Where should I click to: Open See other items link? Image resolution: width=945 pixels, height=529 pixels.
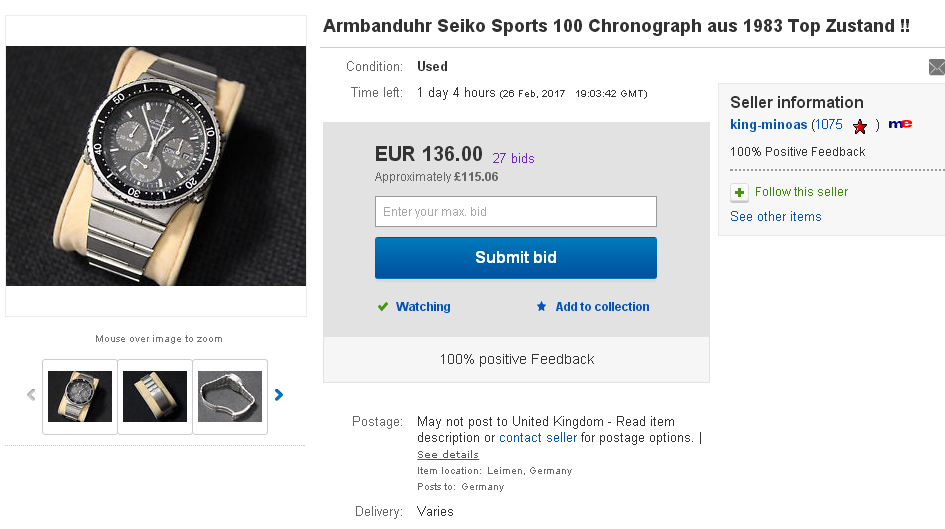(x=775, y=217)
